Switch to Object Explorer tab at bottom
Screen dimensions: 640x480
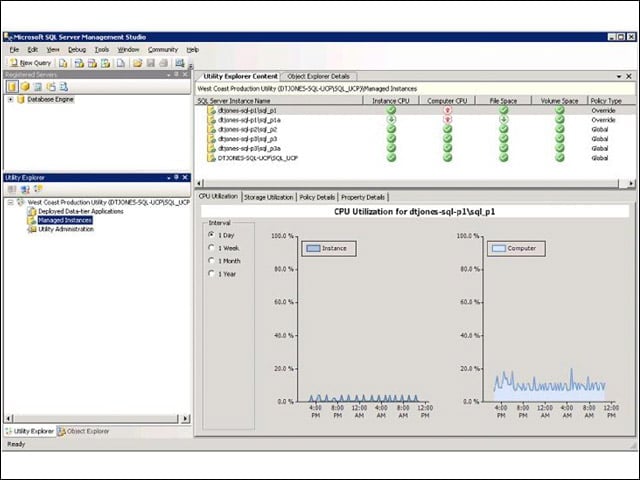(x=84, y=431)
